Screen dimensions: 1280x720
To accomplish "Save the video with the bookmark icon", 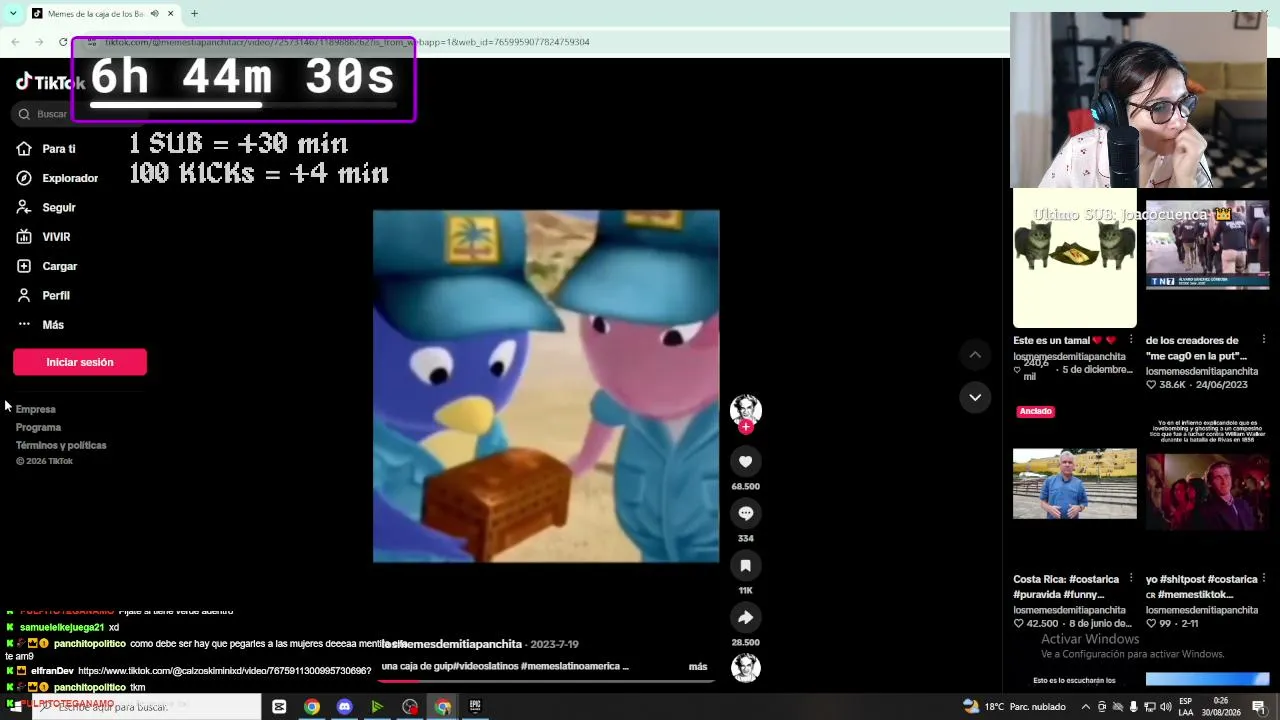I will click(746, 565).
